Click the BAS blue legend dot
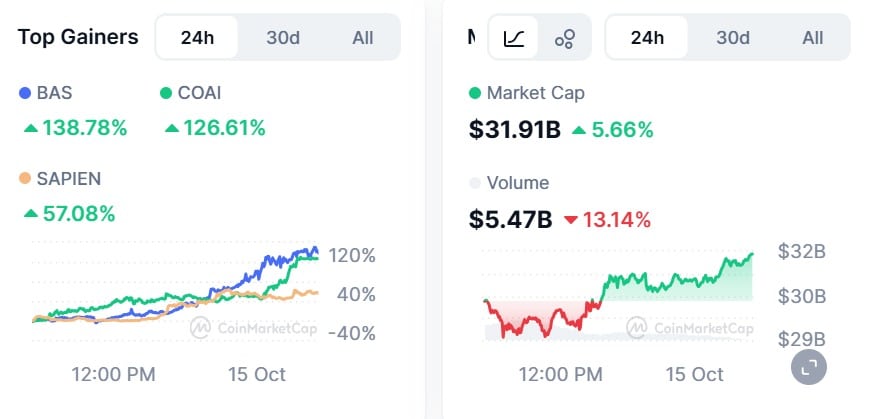Screen dimensions: 870x419 tap(25, 93)
